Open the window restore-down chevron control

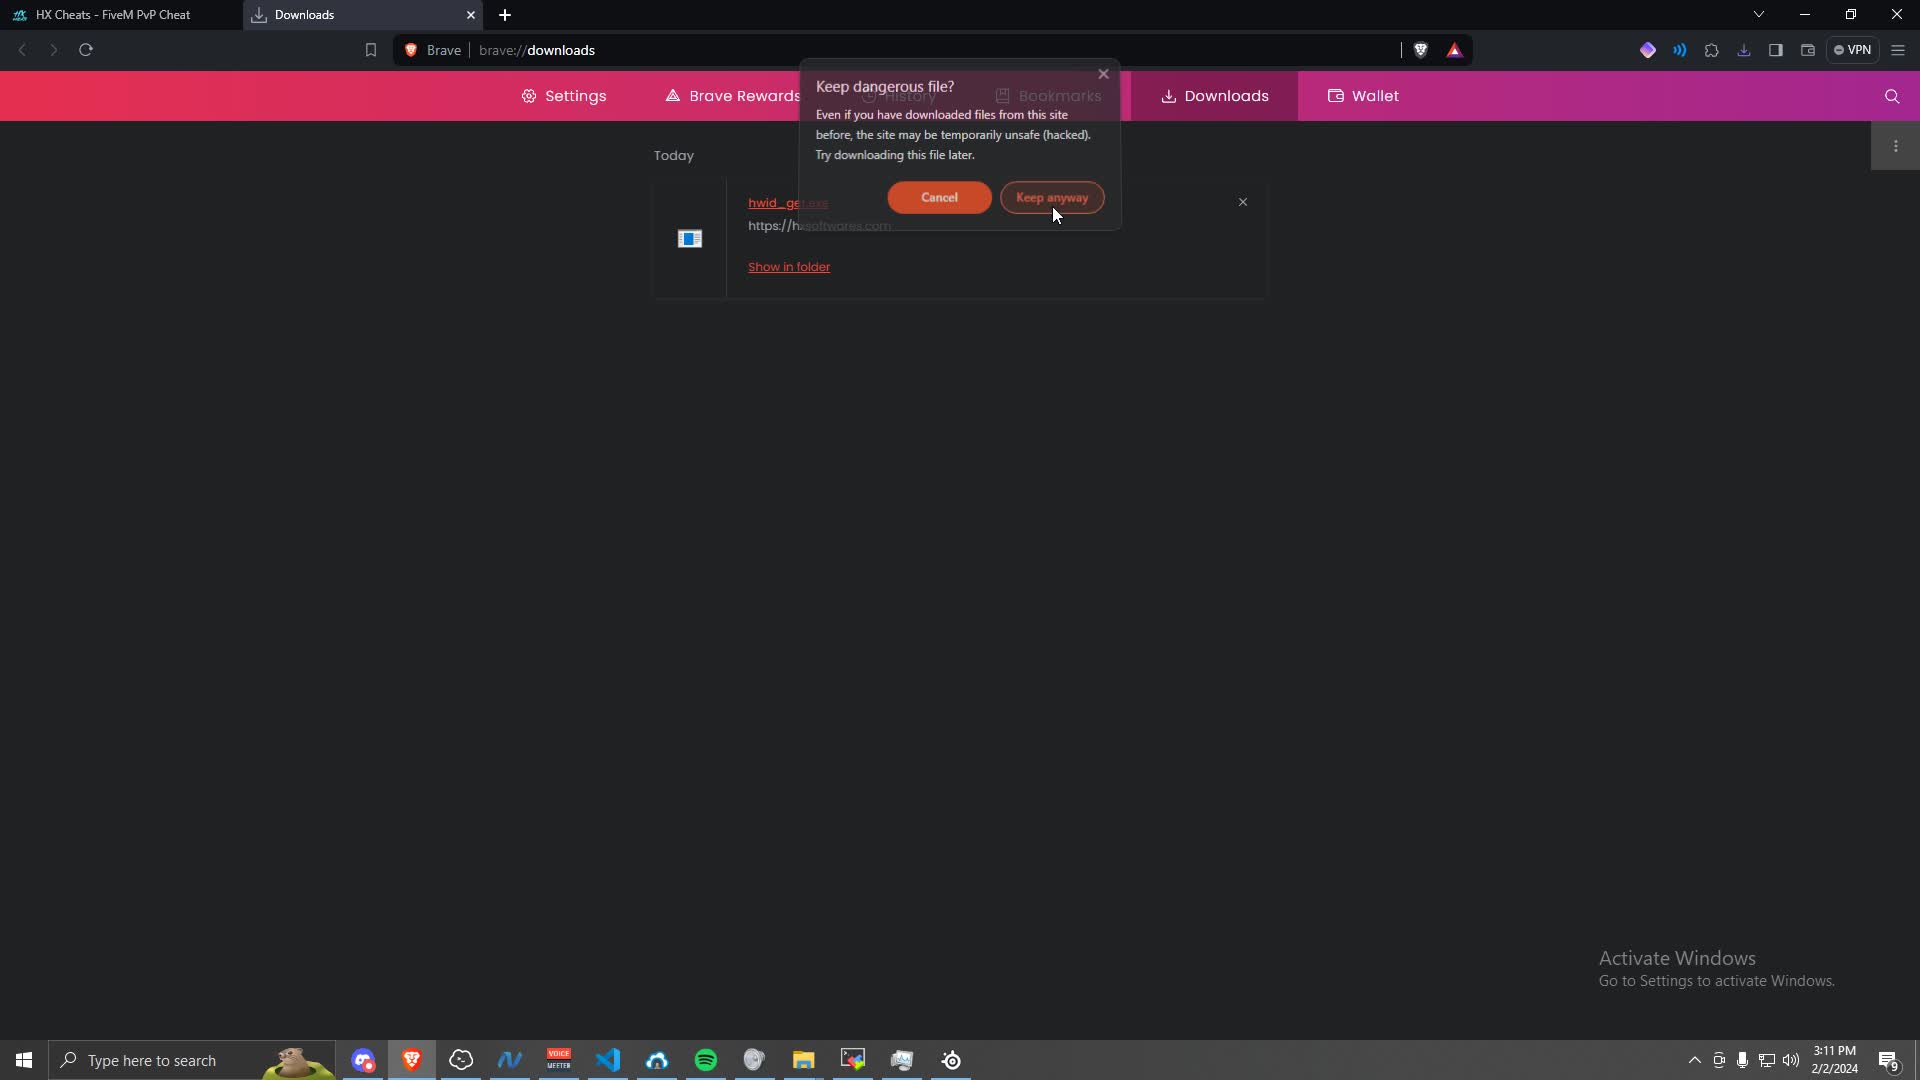coord(1759,14)
